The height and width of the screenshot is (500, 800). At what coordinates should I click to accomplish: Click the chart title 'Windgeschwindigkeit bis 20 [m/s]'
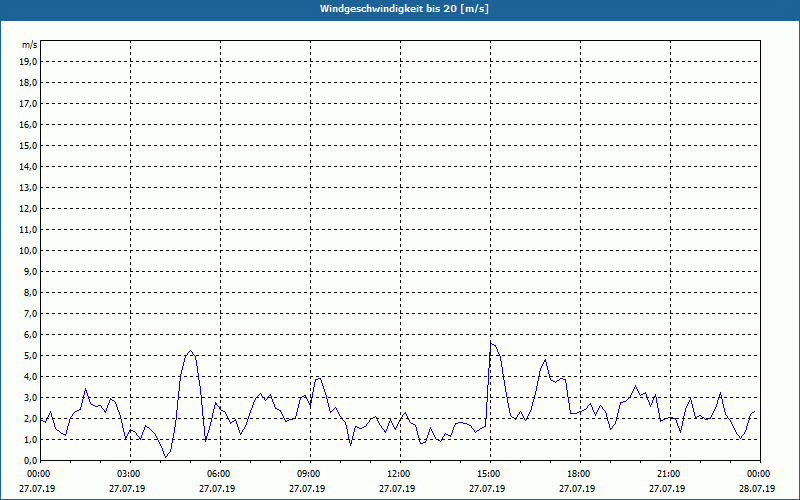click(x=404, y=9)
